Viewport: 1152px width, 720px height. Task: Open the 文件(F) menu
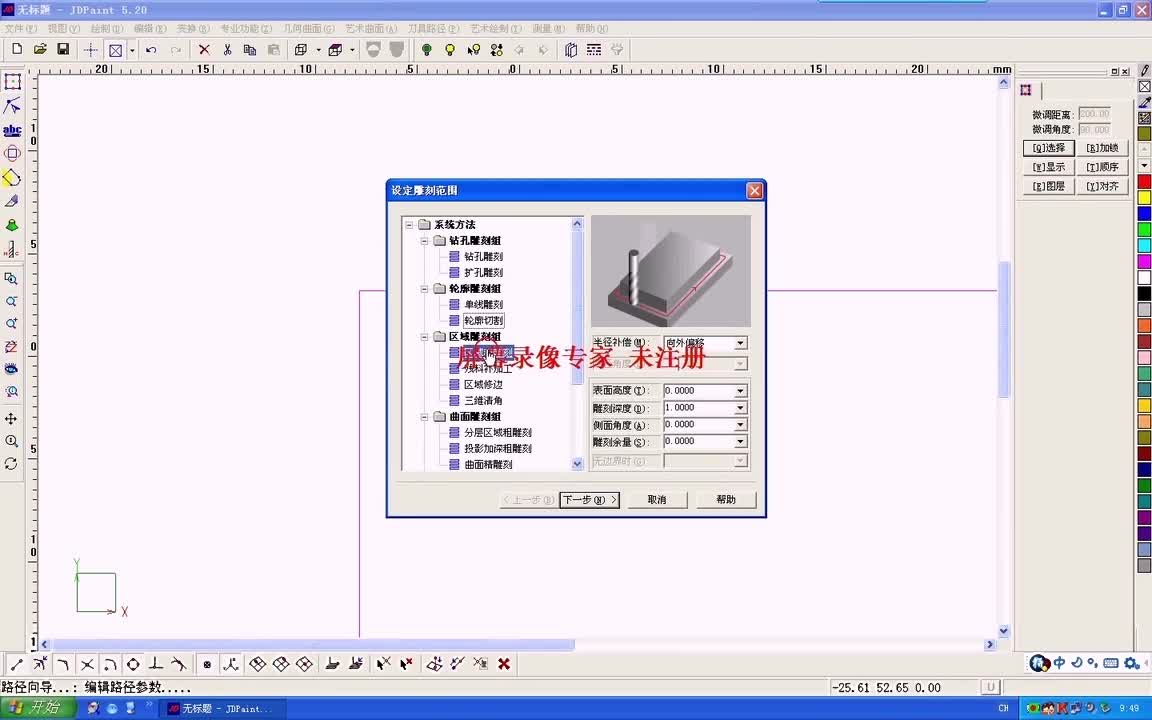pos(18,28)
